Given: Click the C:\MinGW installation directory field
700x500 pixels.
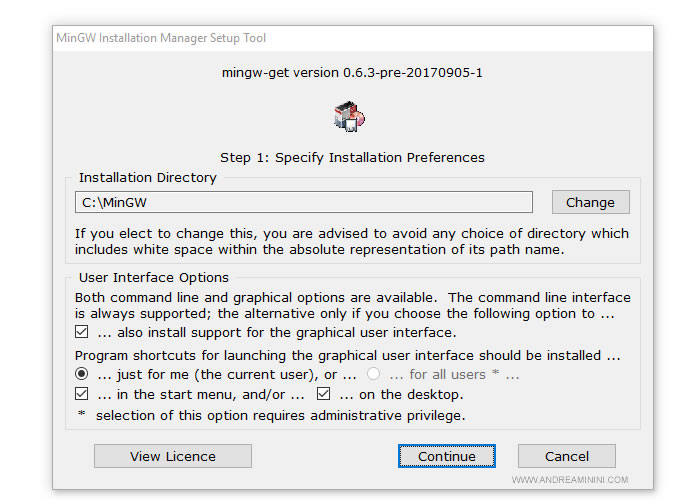Looking at the screenshot, I should 304,202.
